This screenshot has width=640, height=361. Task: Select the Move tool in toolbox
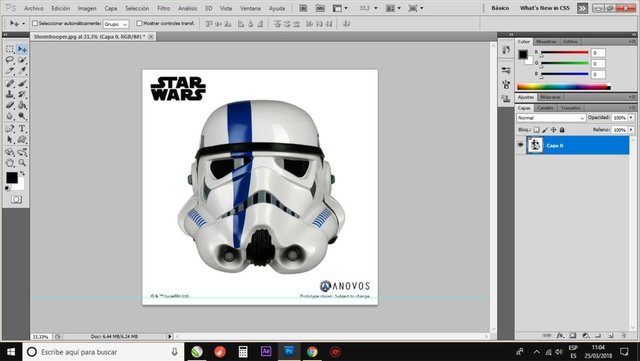coord(22,49)
